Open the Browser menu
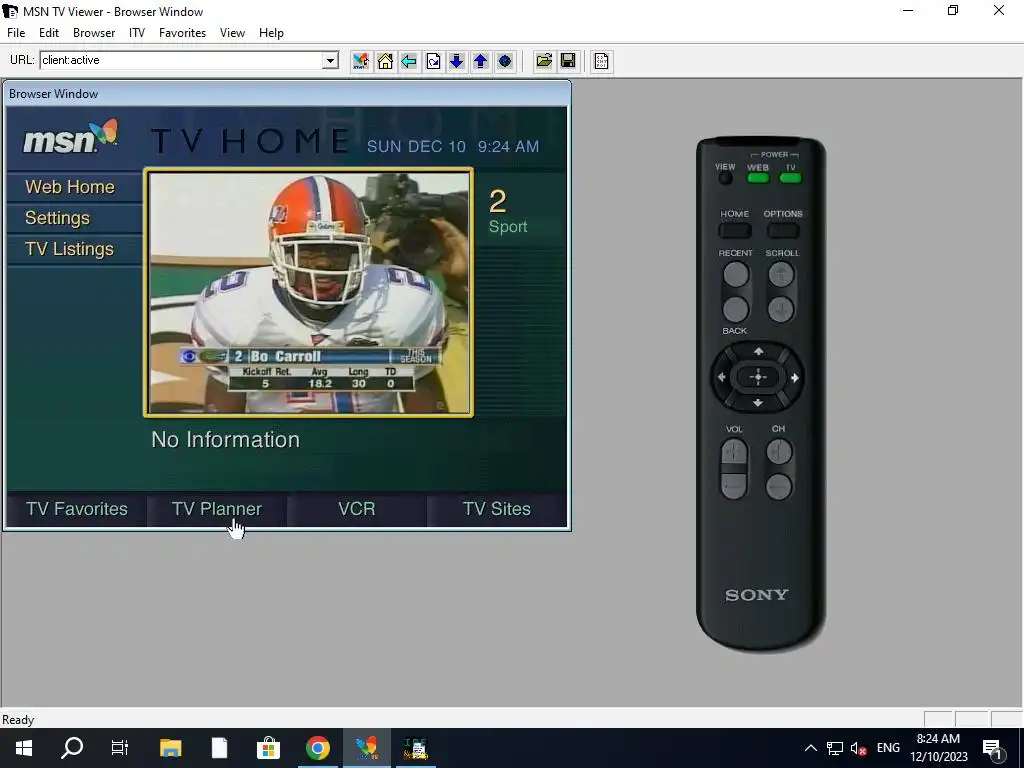Viewport: 1024px width, 768px height. click(x=94, y=33)
